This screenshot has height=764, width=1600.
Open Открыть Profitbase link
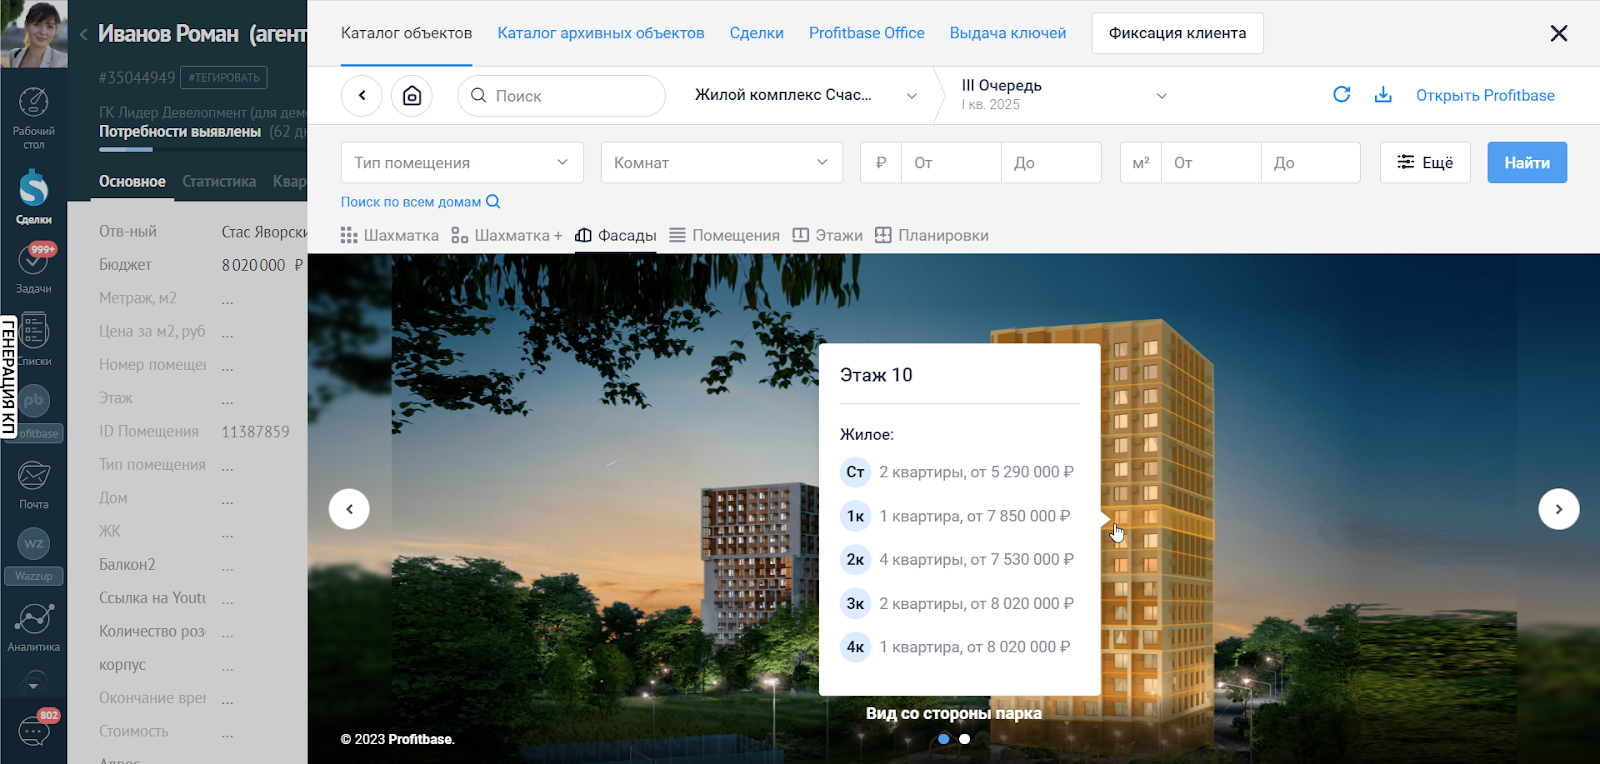click(1485, 95)
